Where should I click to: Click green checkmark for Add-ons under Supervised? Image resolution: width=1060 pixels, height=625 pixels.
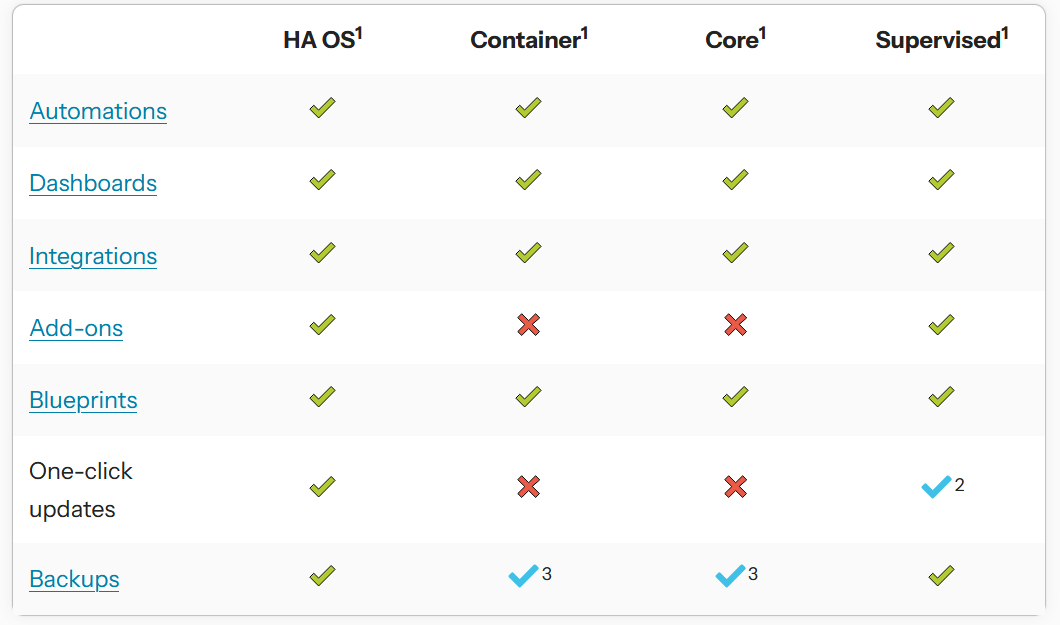941,324
